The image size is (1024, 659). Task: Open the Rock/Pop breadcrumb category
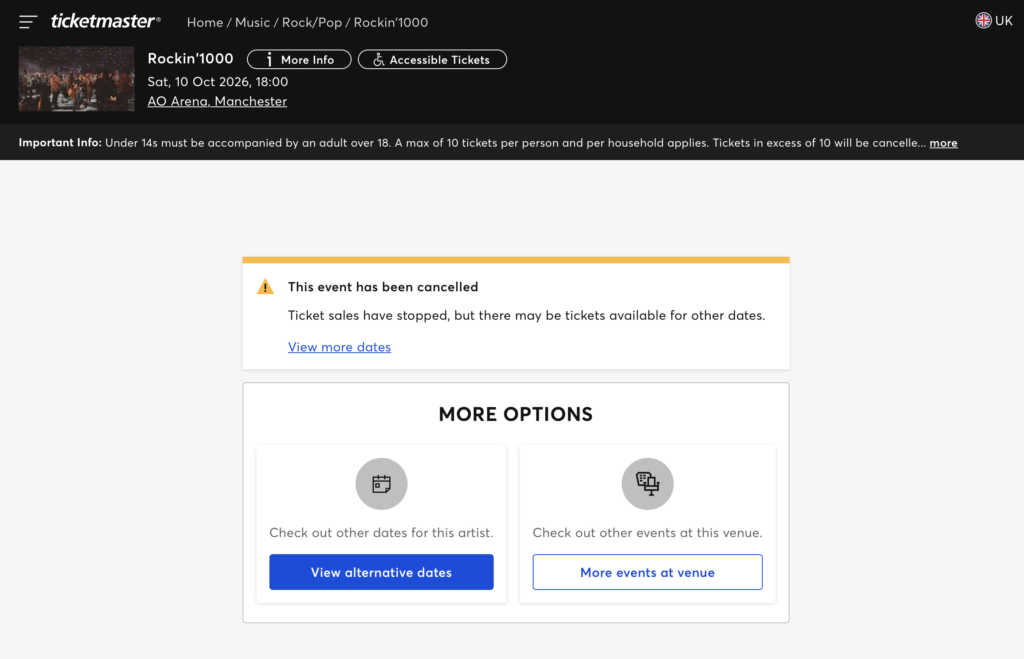(x=312, y=22)
